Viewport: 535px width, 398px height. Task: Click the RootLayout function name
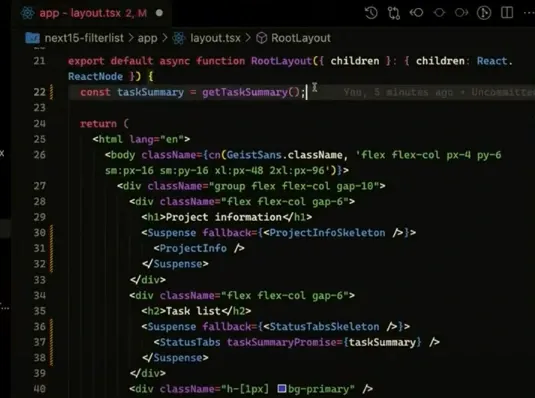point(281,61)
